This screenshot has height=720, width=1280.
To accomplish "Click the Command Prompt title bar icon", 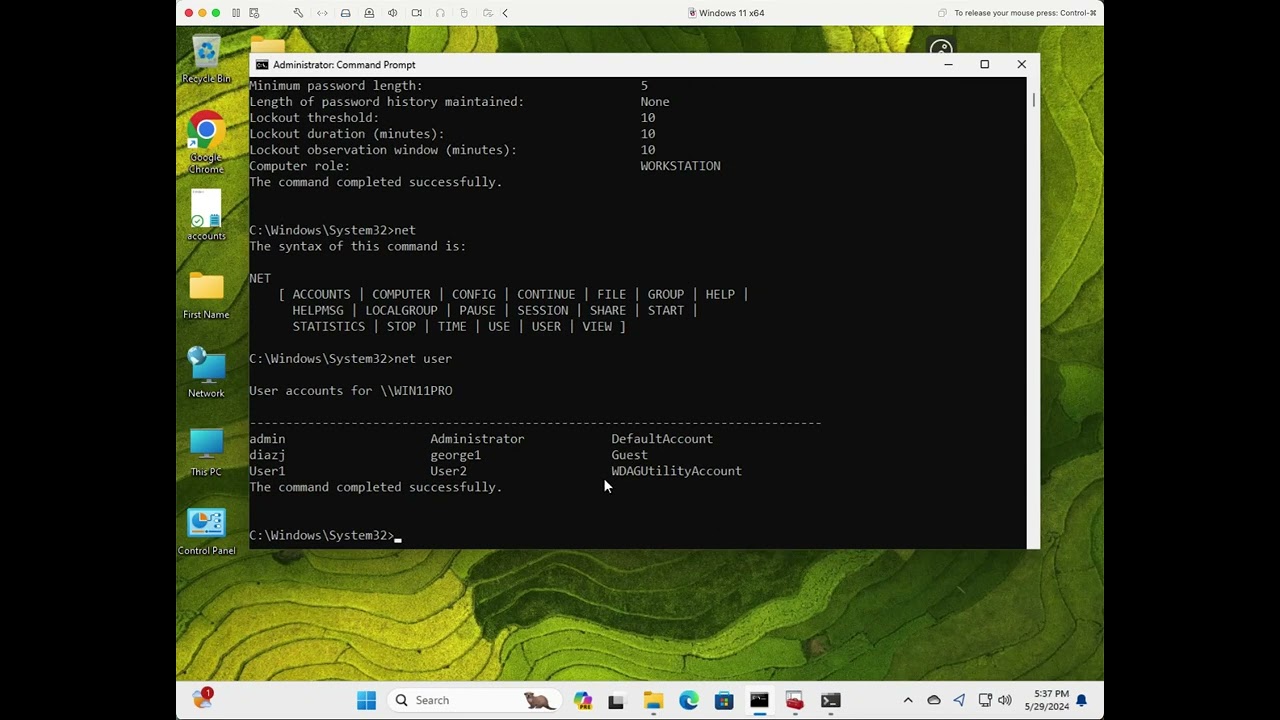I will coord(262,65).
